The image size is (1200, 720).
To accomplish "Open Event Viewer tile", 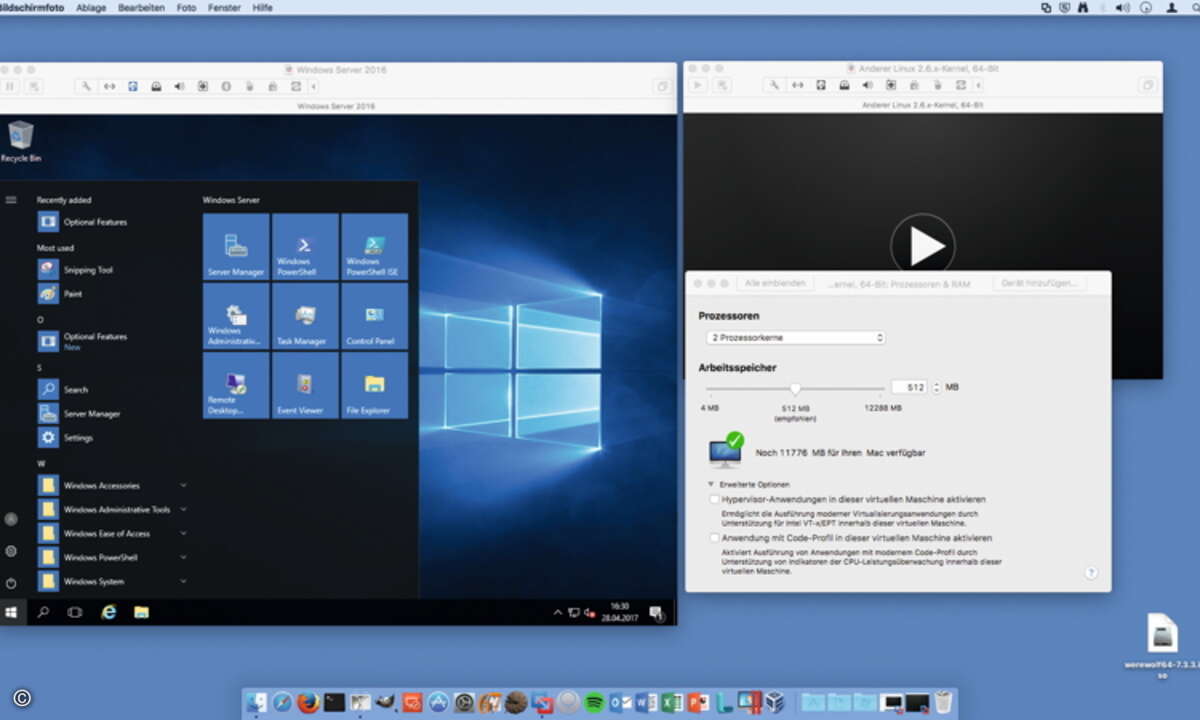I will (x=305, y=385).
